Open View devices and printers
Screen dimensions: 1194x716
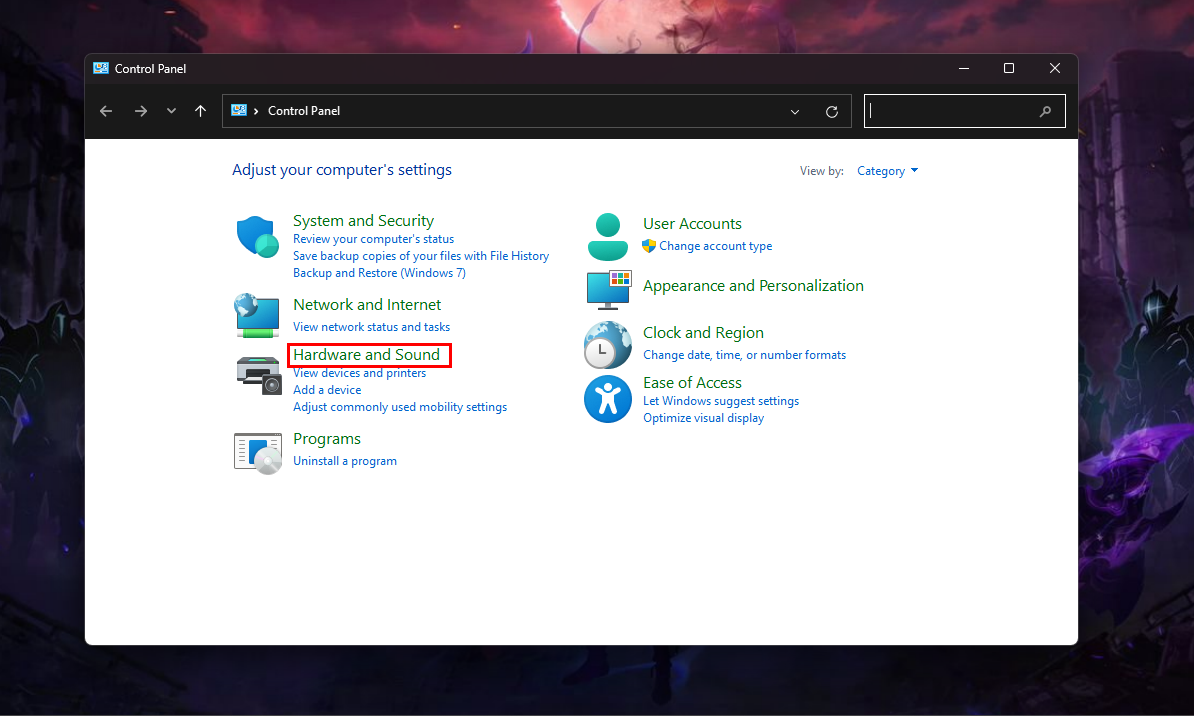(x=359, y=373)
